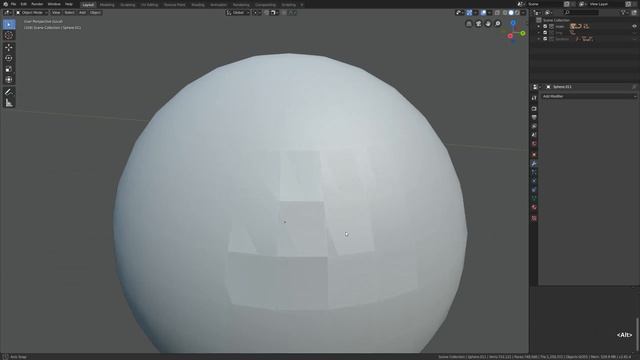Image resolution: width=640 pixels, height=360 pixels.
Task: Open the Object Constraints tab icon
Action: click(534, 189)
